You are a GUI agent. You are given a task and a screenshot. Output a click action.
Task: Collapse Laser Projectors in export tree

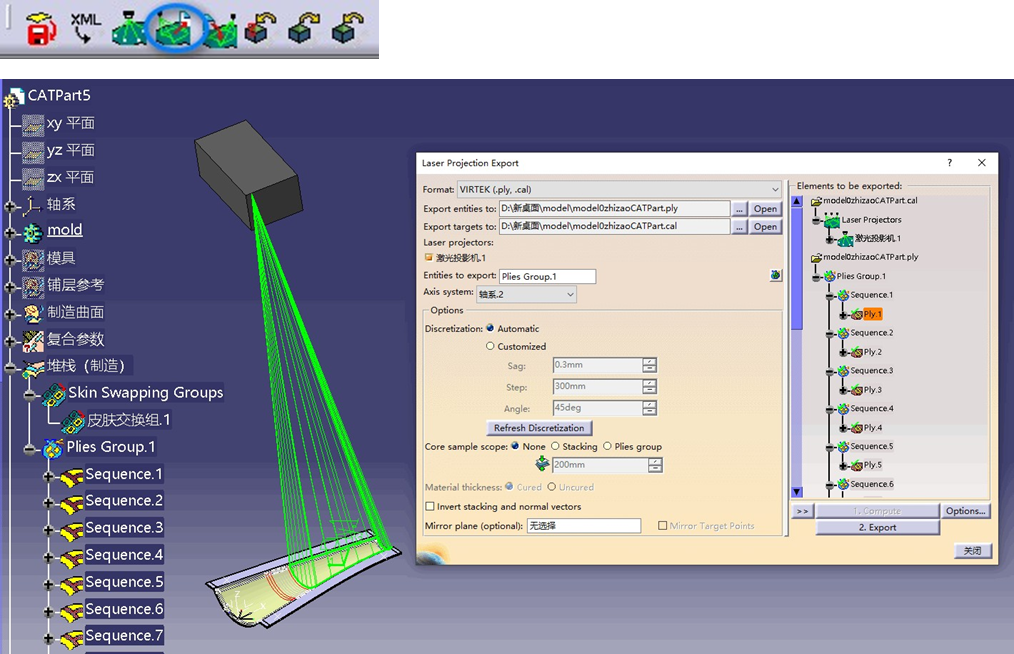coord(816,221)
